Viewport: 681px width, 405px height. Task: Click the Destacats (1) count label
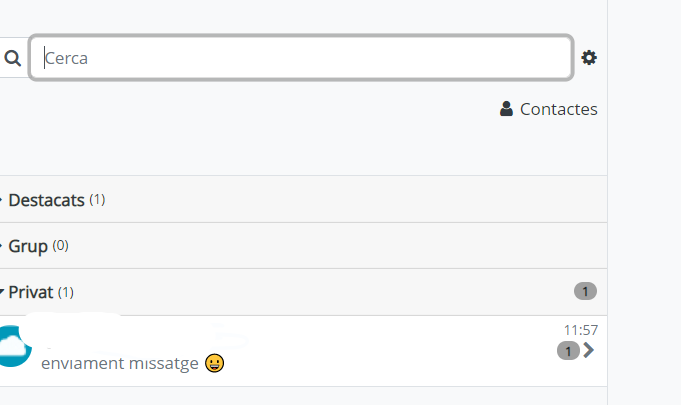97,200
